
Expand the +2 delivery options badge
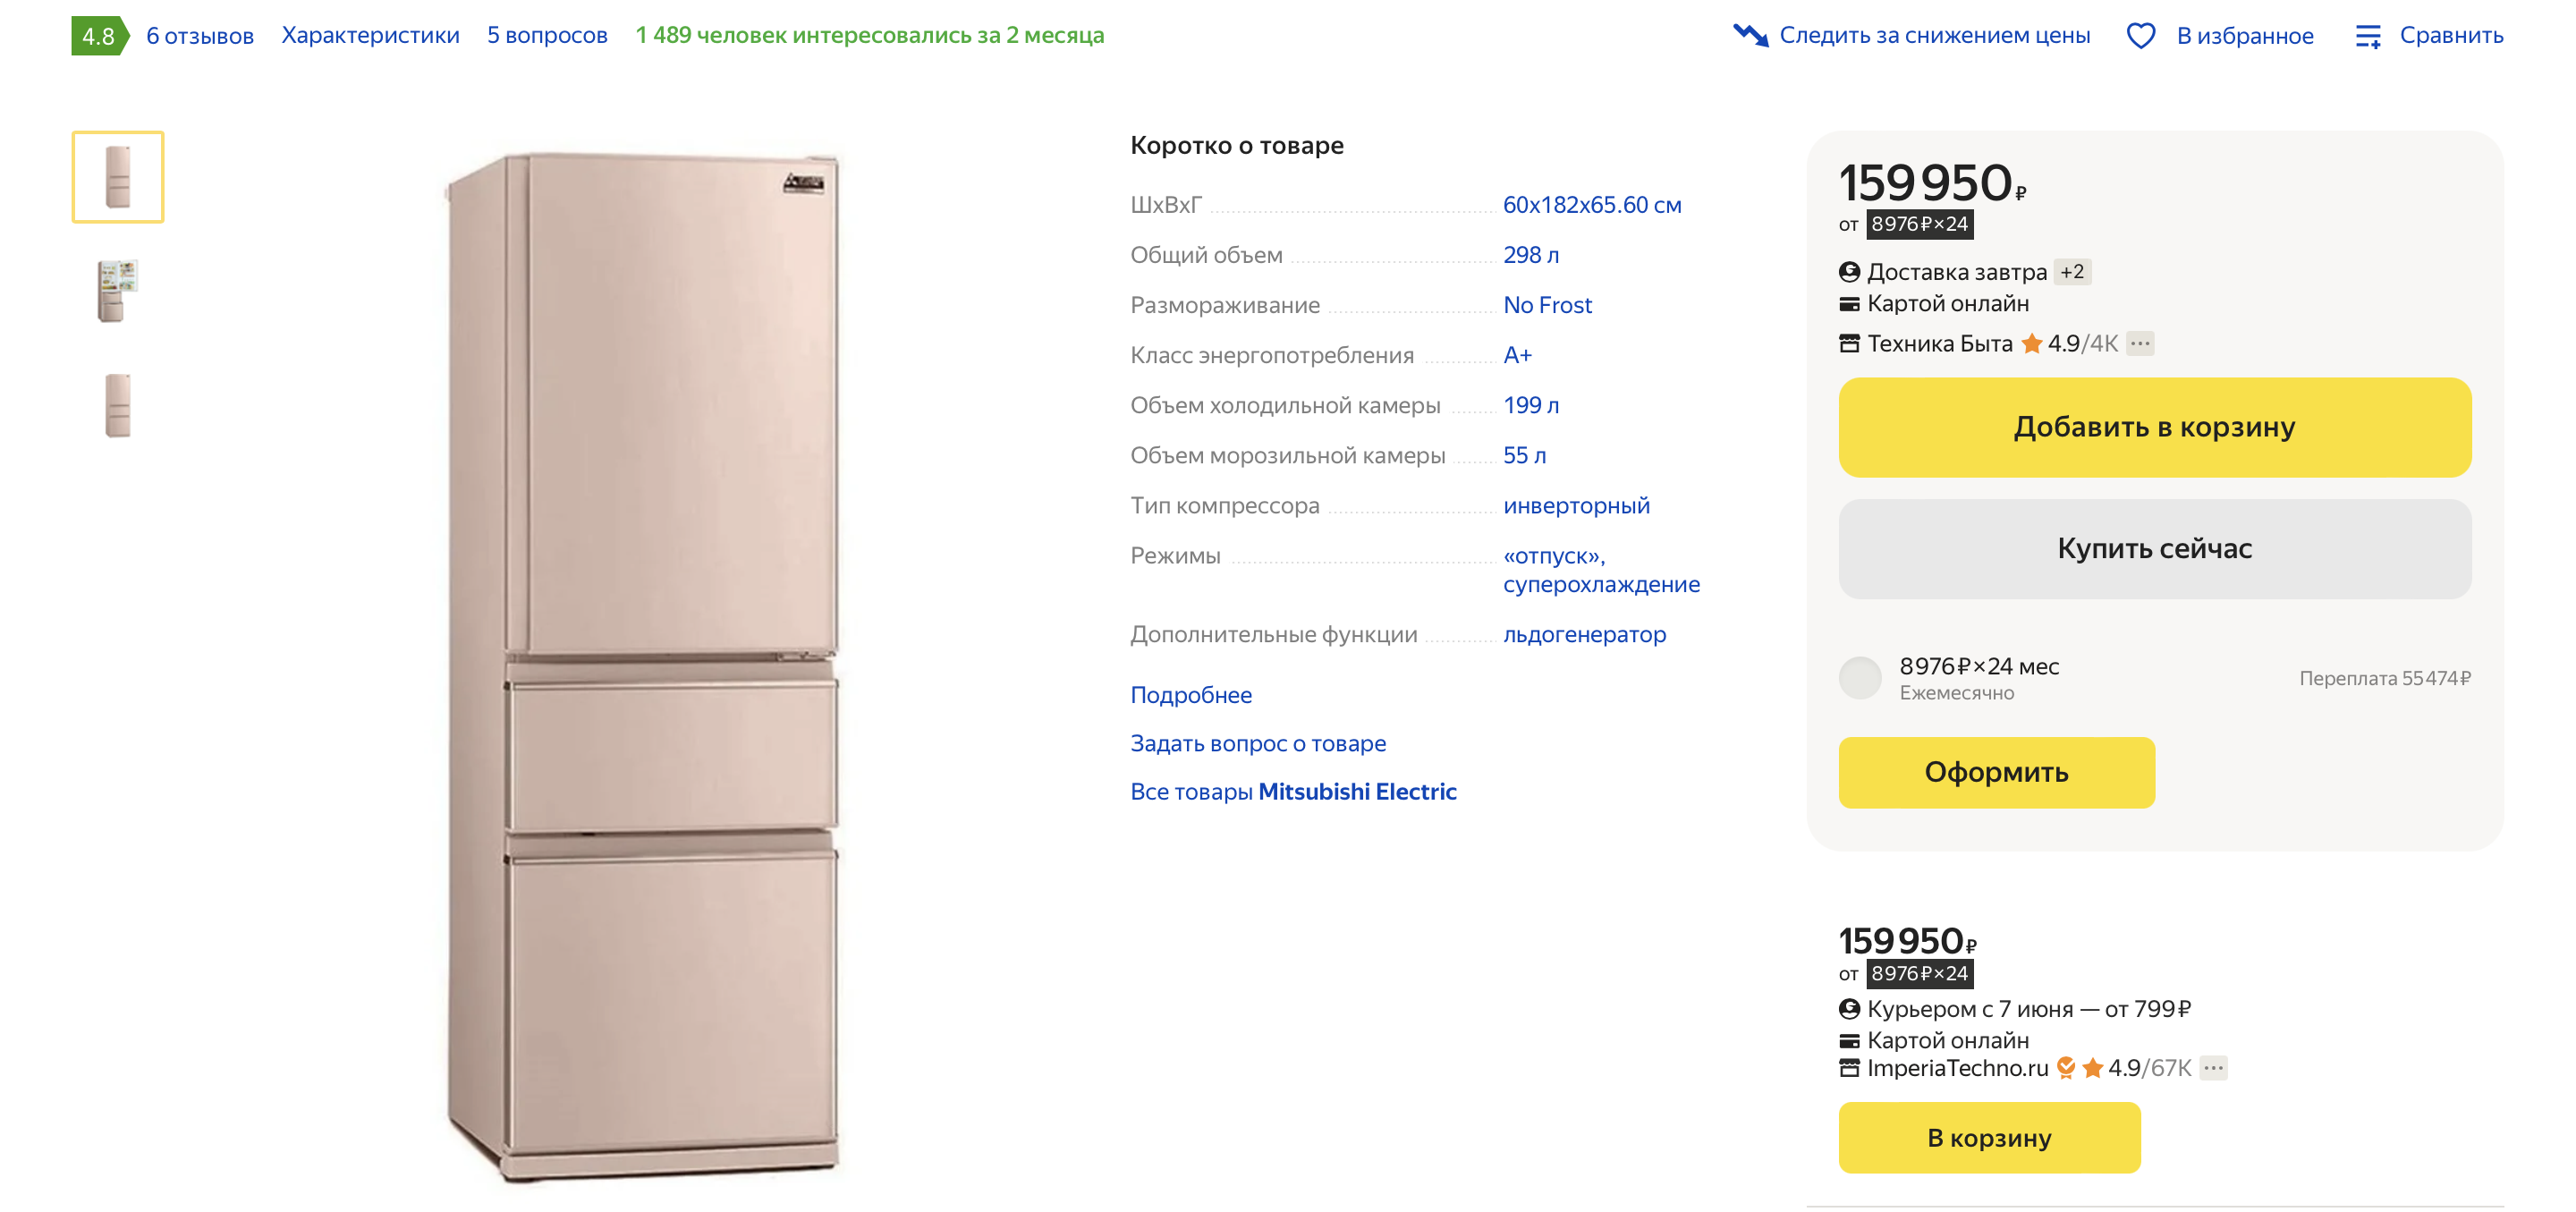[2071, 272]
